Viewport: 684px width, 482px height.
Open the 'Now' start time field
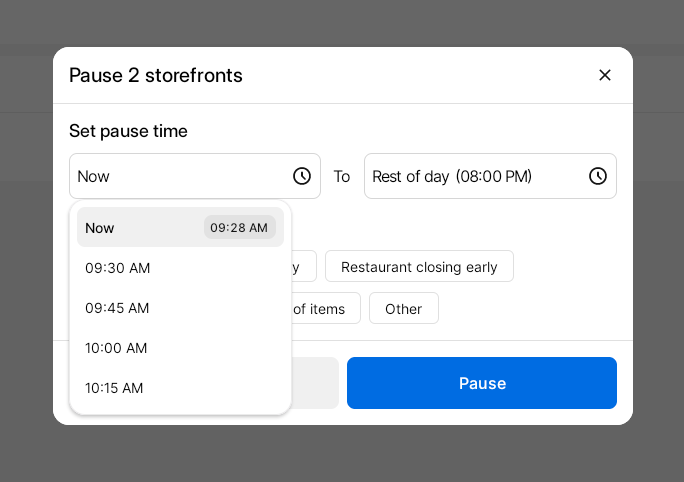180,176
